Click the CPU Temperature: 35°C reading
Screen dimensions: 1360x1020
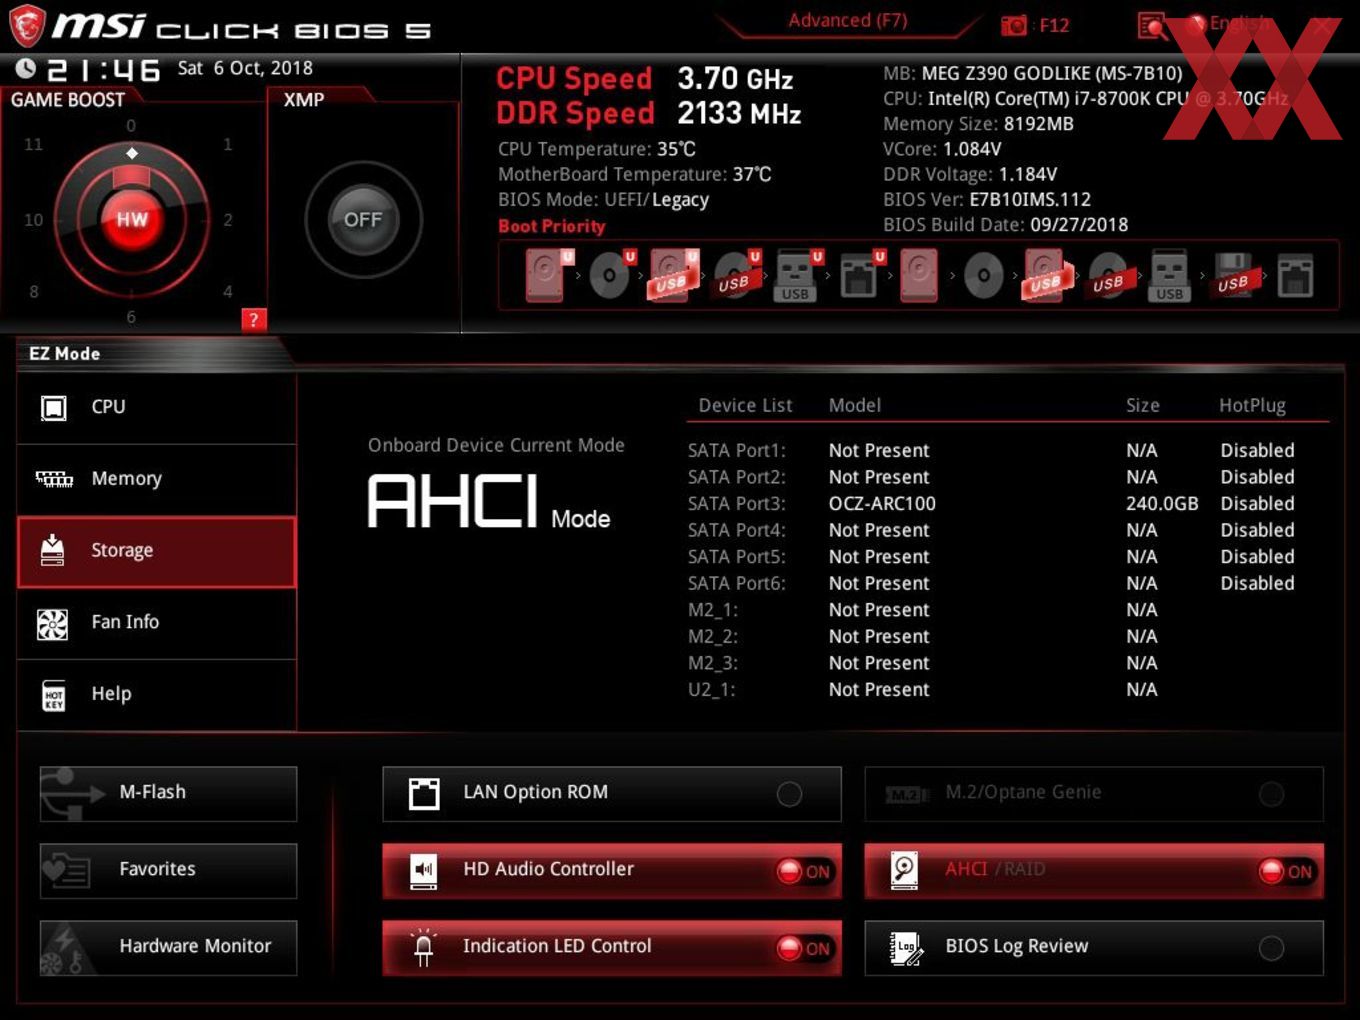coord(597,149)
